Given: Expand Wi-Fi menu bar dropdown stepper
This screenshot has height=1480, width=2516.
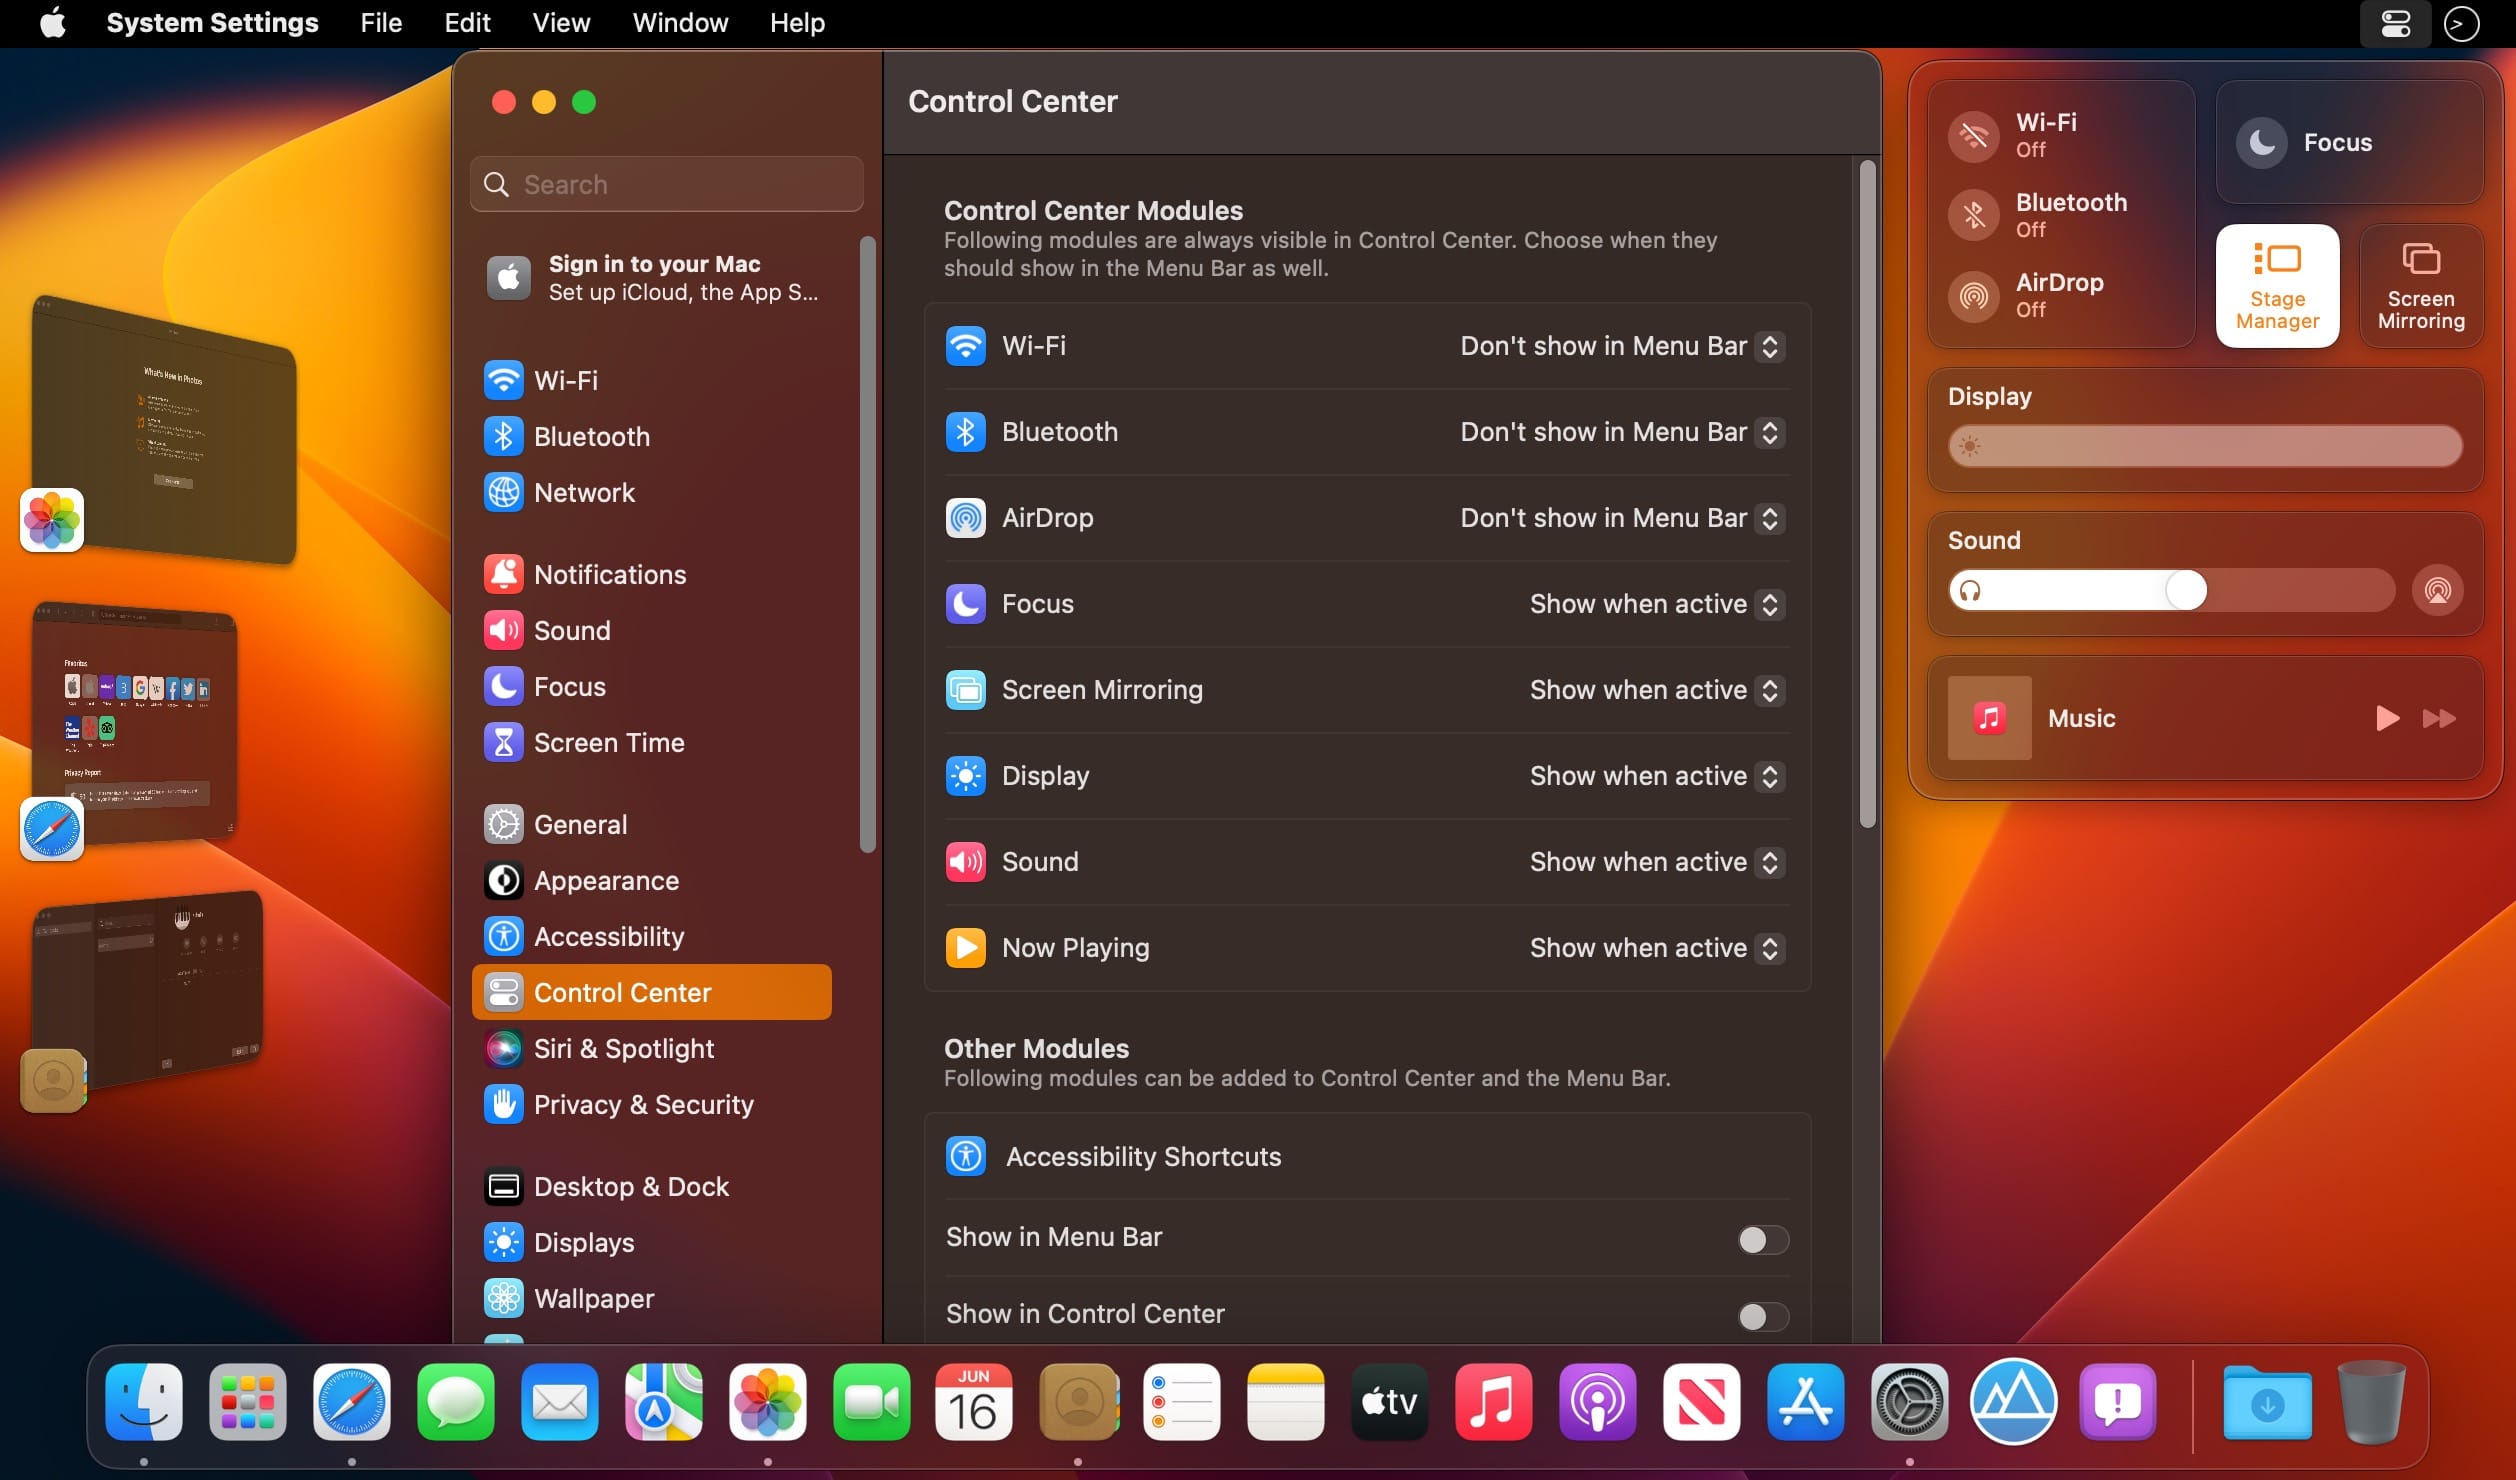Looking at the screenshot, I should [1769, 345].
